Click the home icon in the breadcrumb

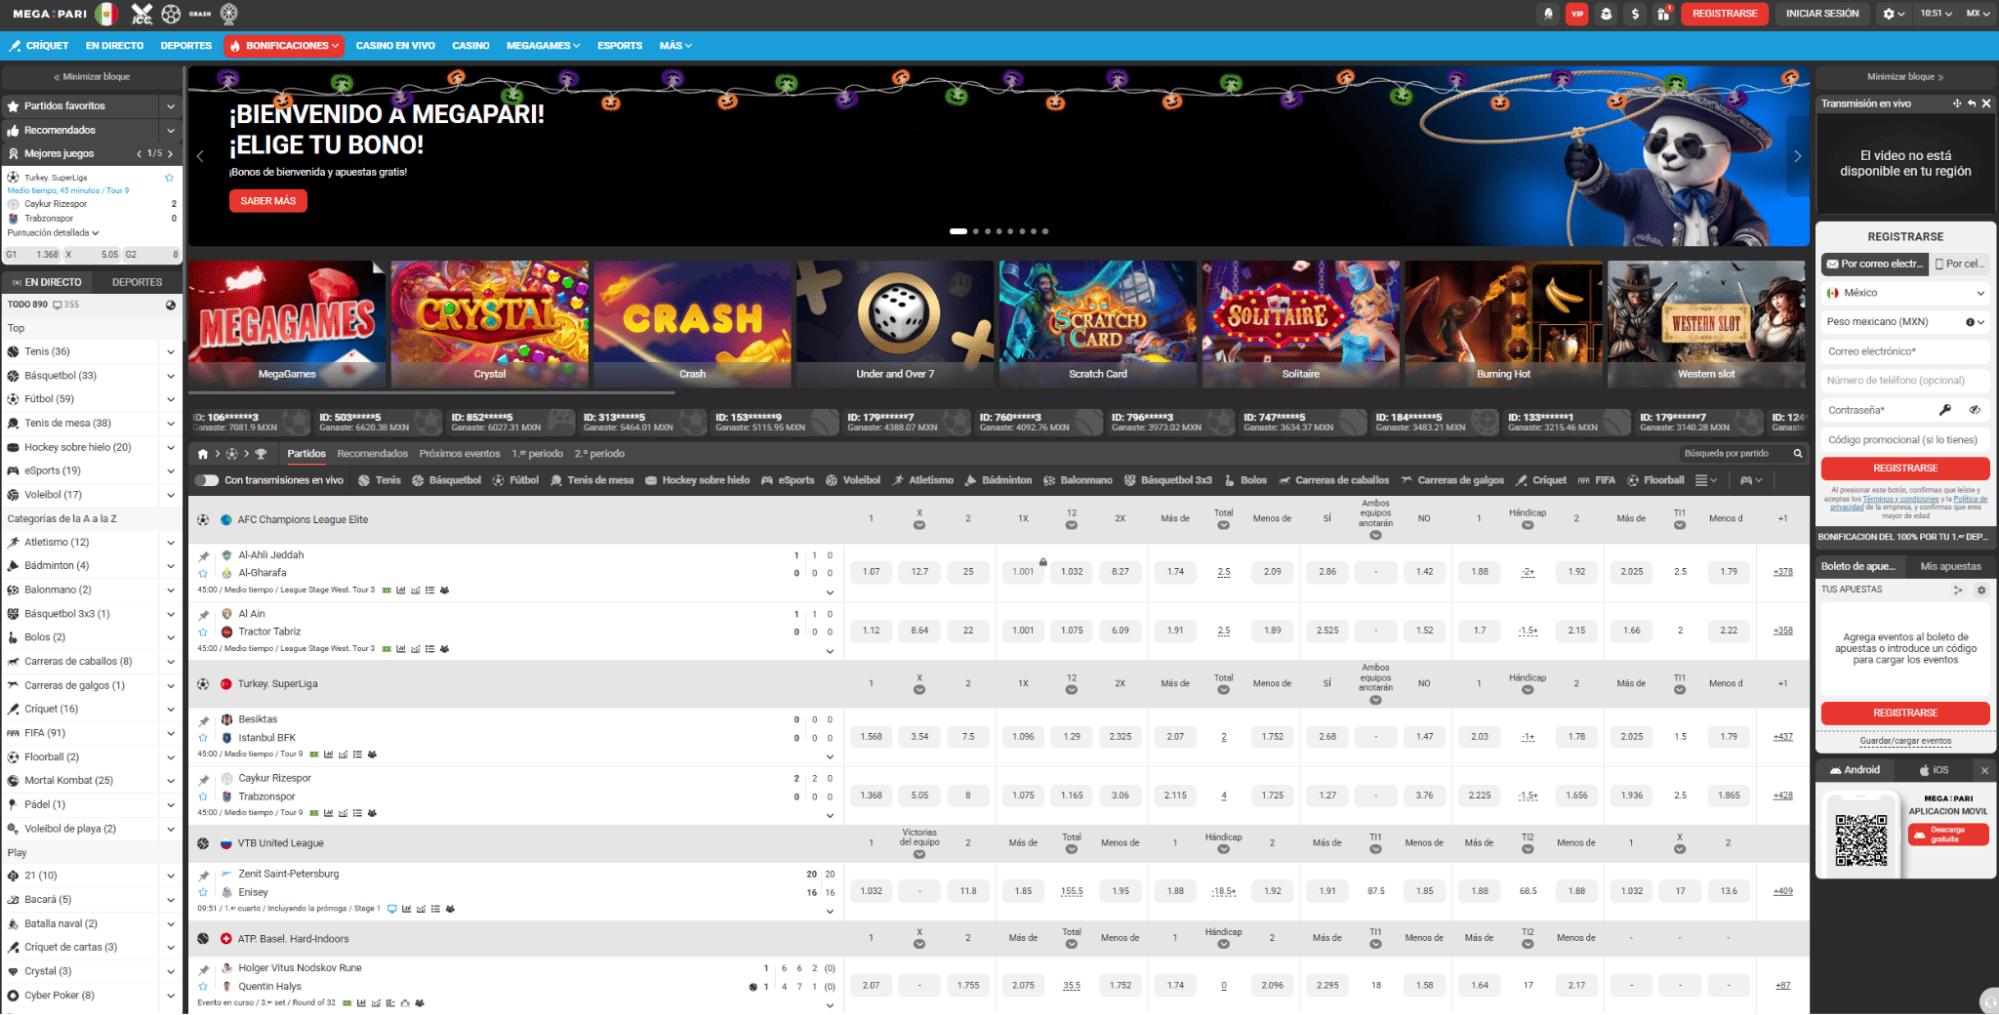pos(203,454)
